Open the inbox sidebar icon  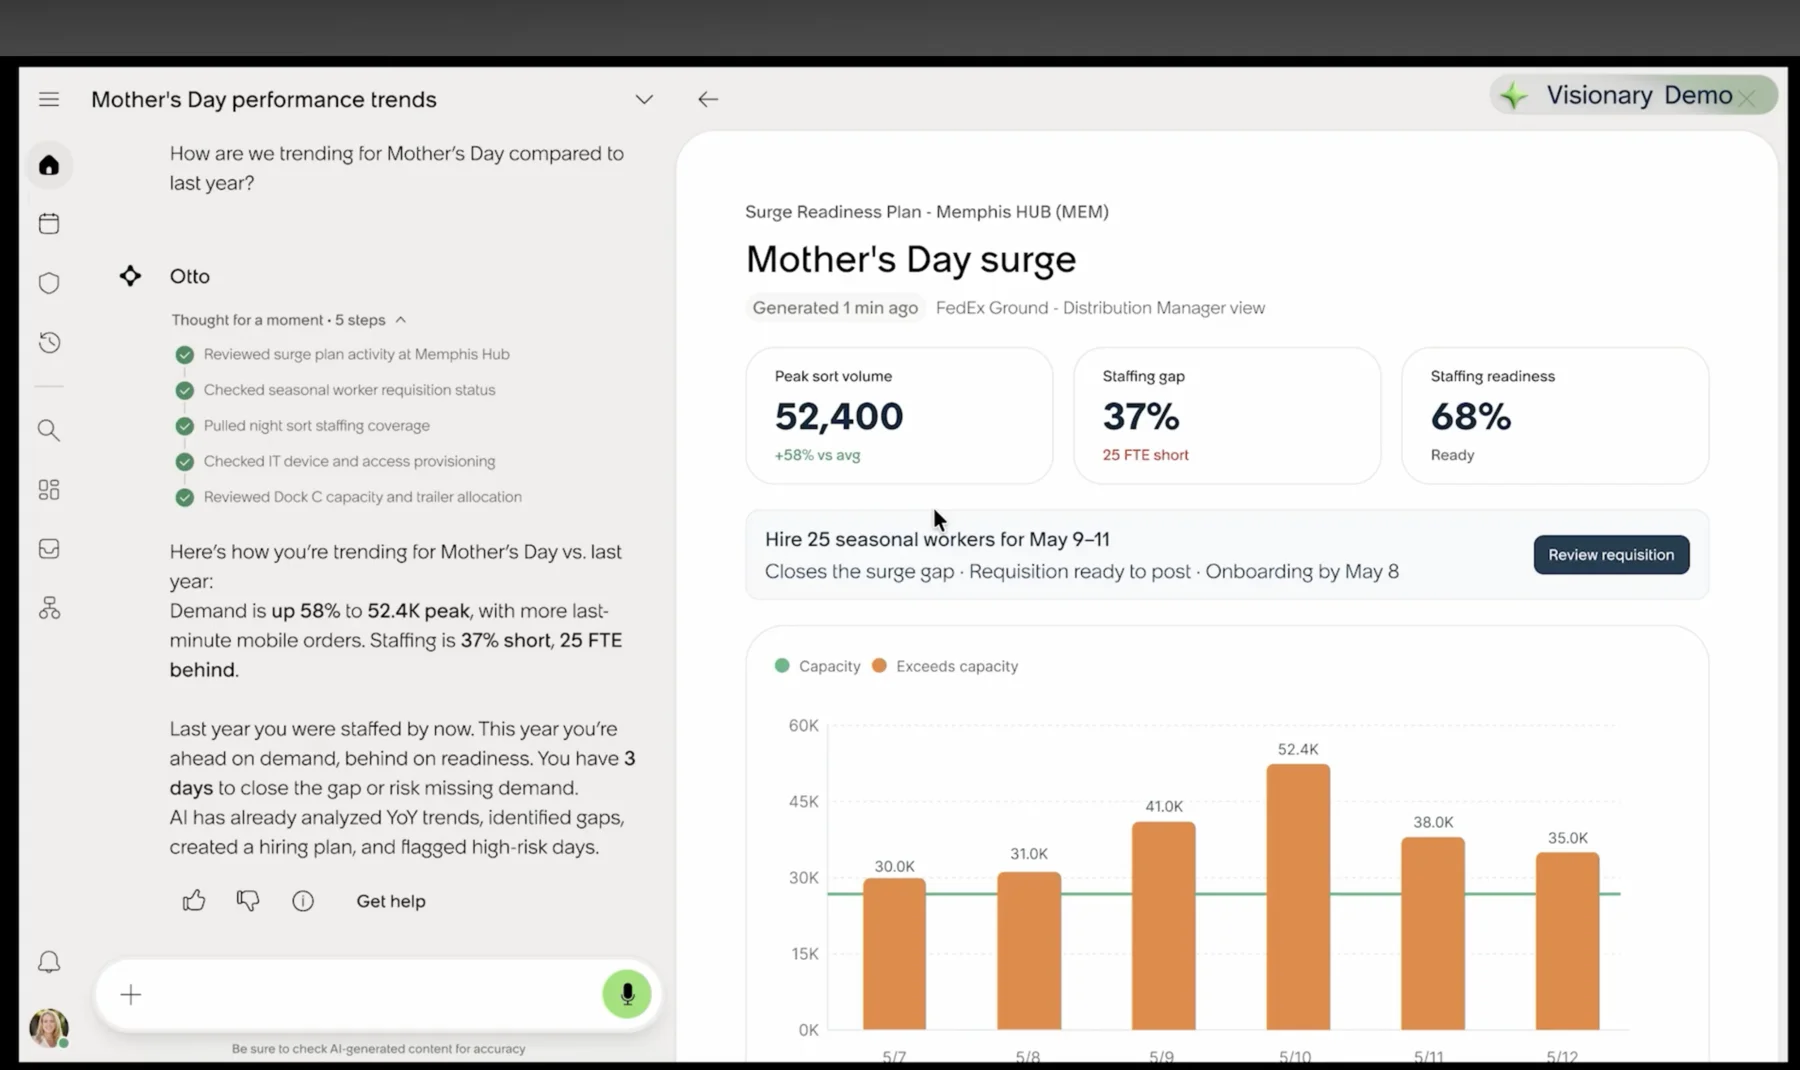(49, 548)
